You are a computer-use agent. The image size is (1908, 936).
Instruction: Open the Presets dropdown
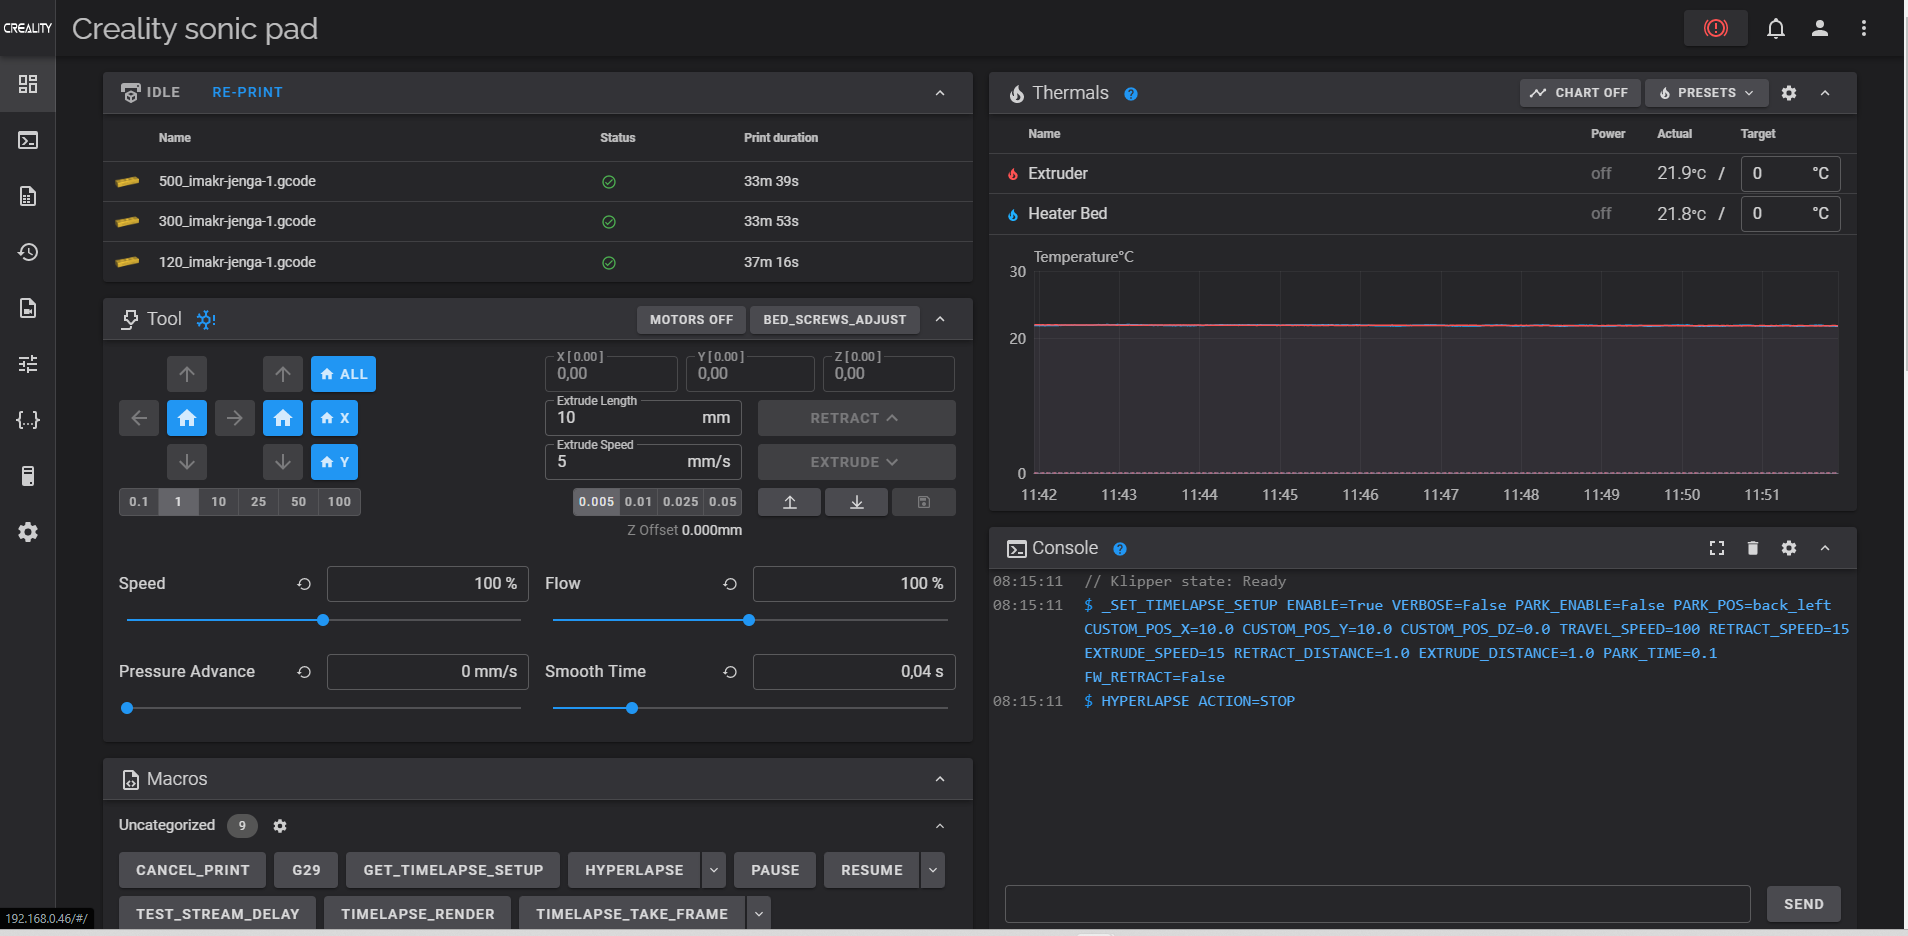coord(1706,93)
